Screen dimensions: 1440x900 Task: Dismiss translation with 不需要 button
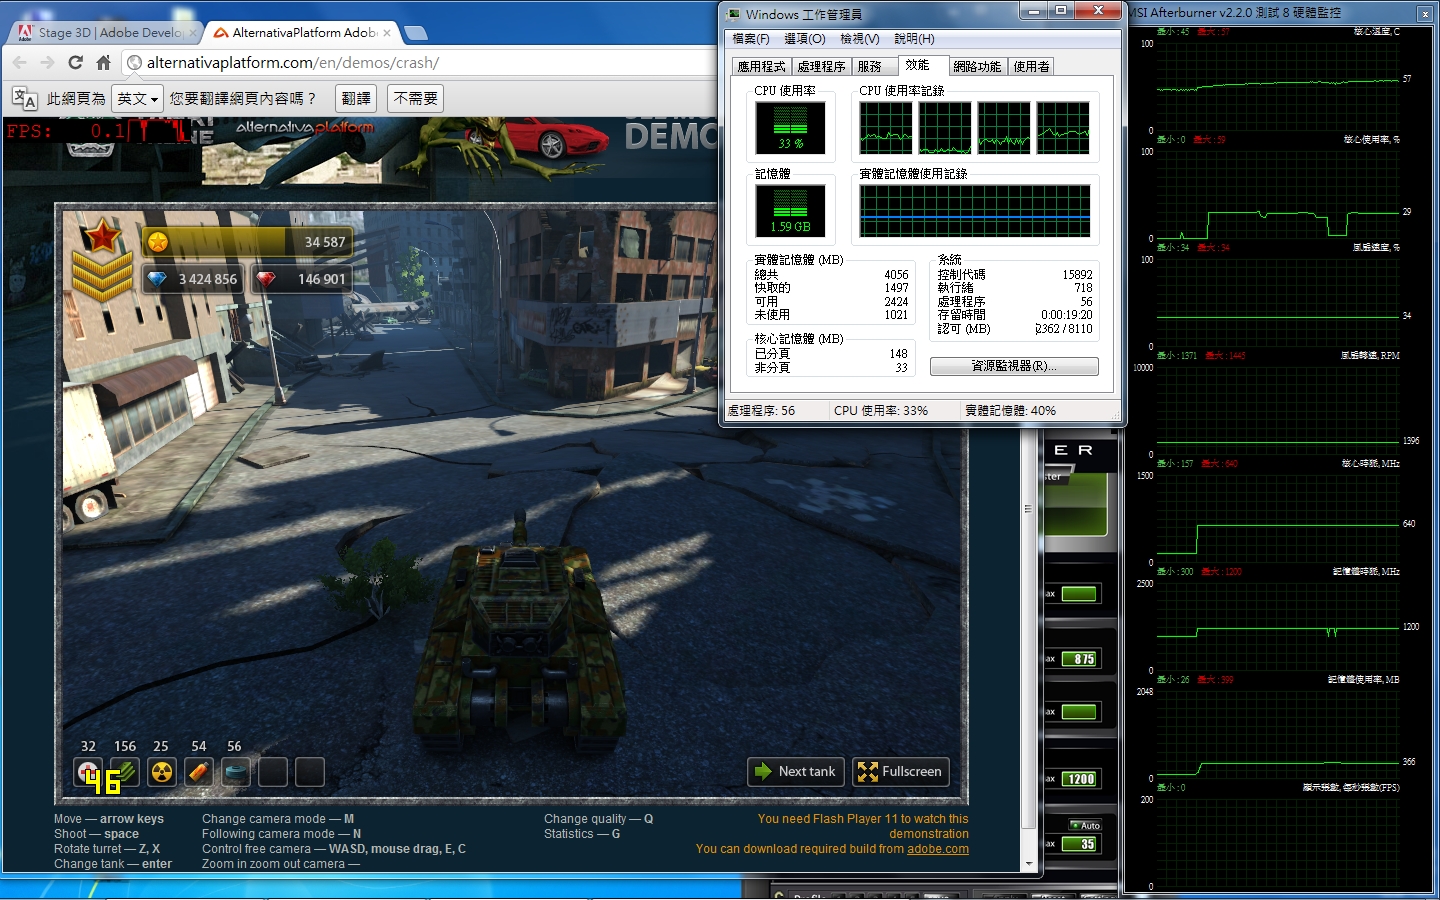(x=415, y=99)
